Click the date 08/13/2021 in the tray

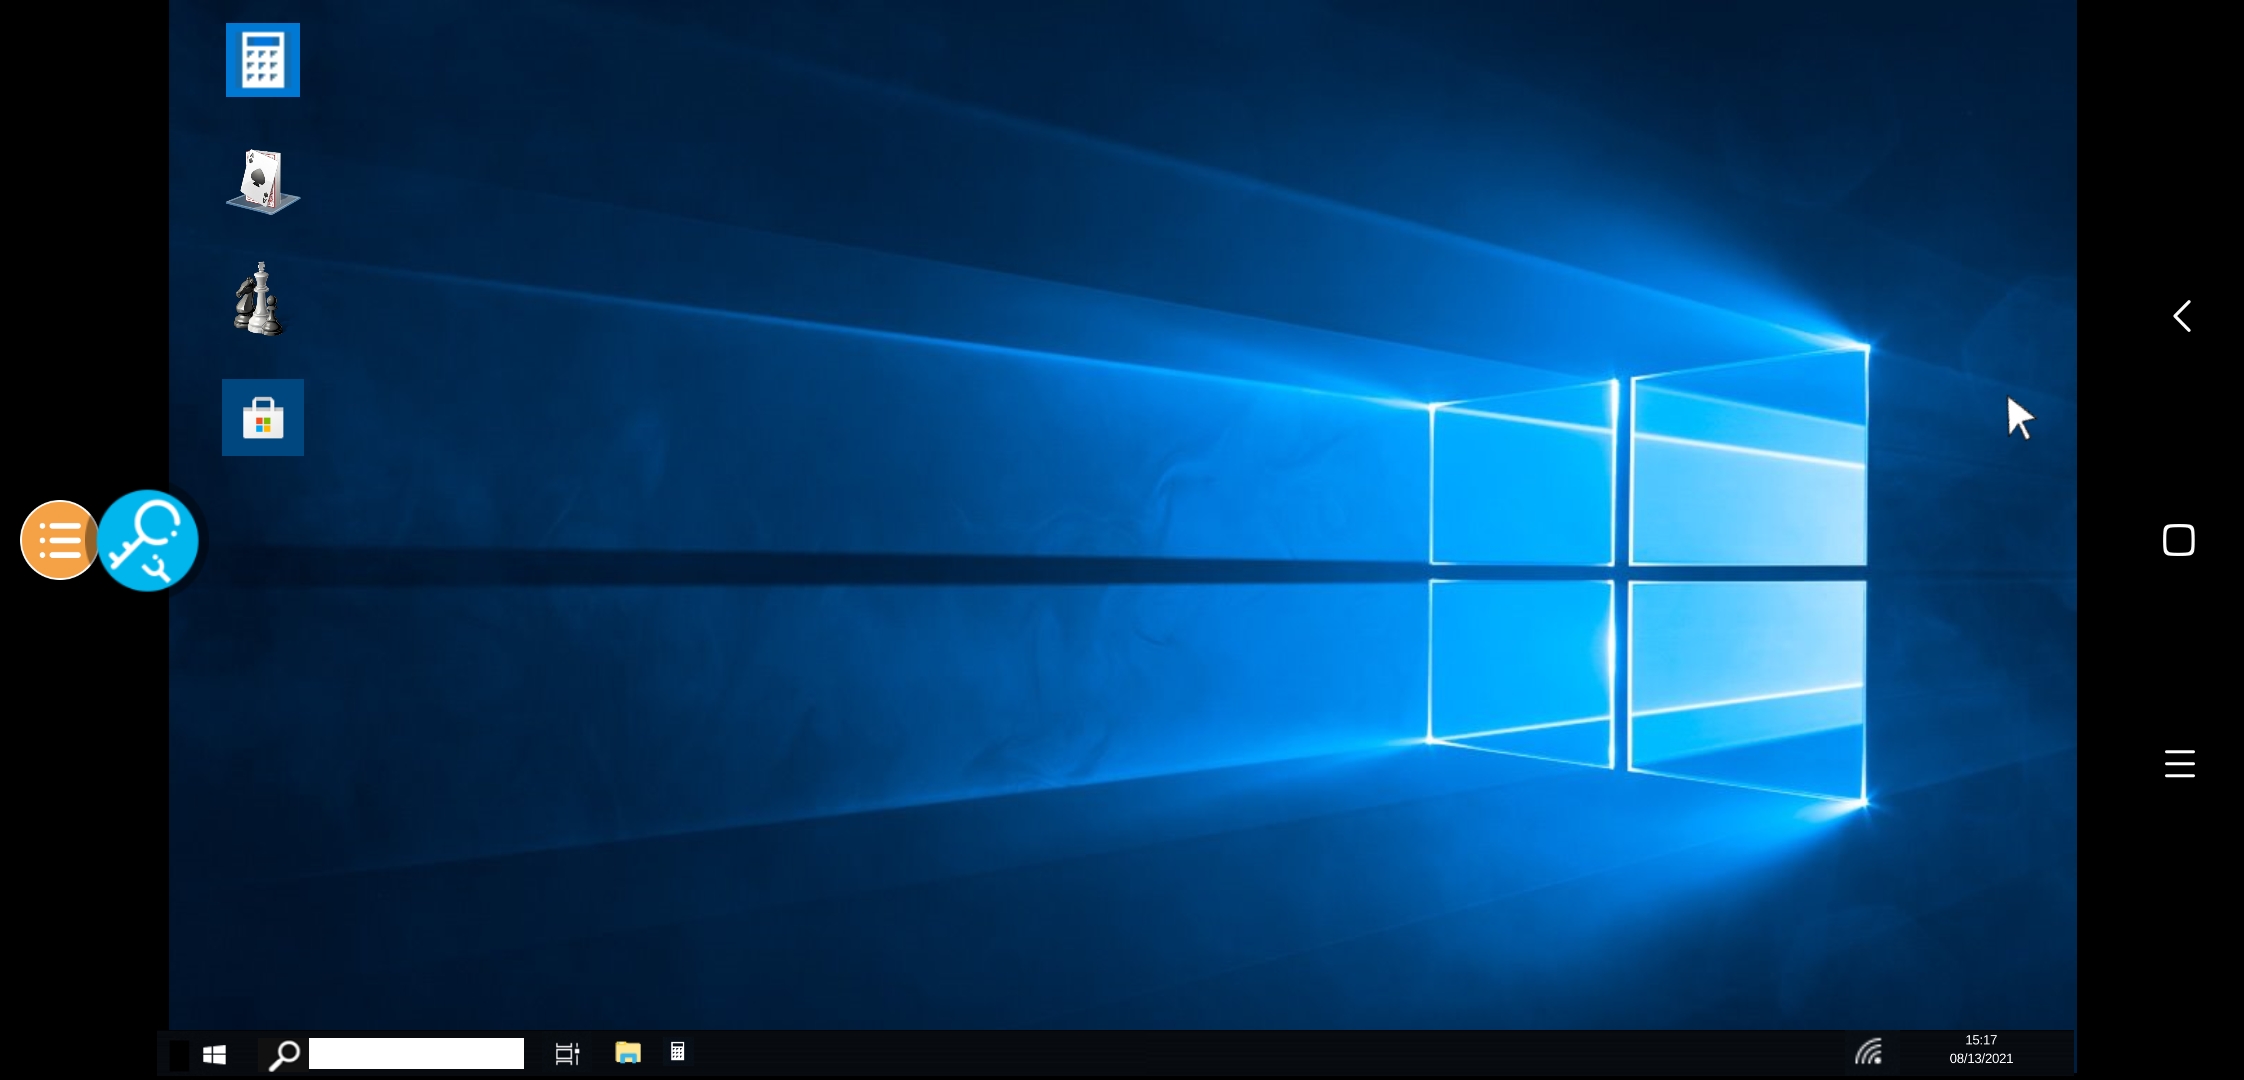1981,1058
